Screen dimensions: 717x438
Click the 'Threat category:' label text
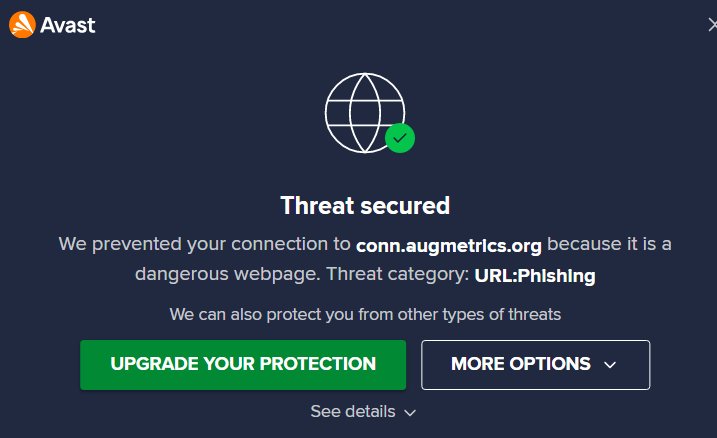point(398,274)
